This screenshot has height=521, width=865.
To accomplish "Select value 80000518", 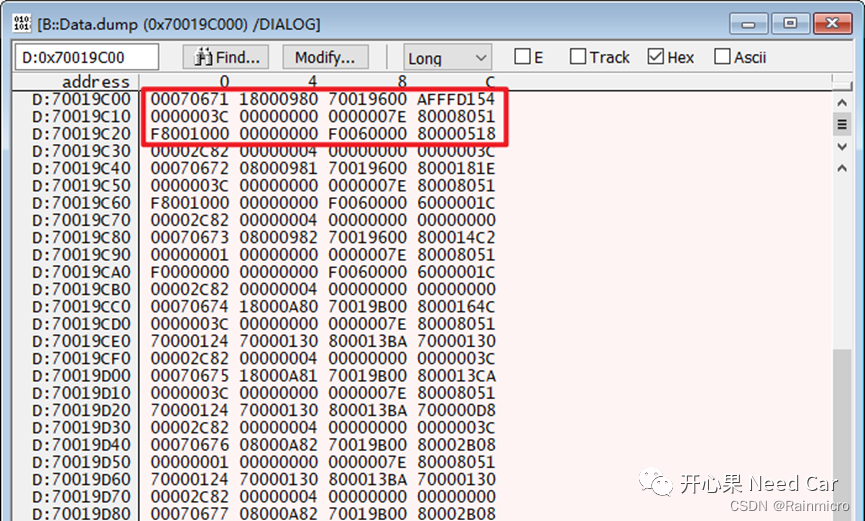I will pyautogui.click(x=456, y=134).
